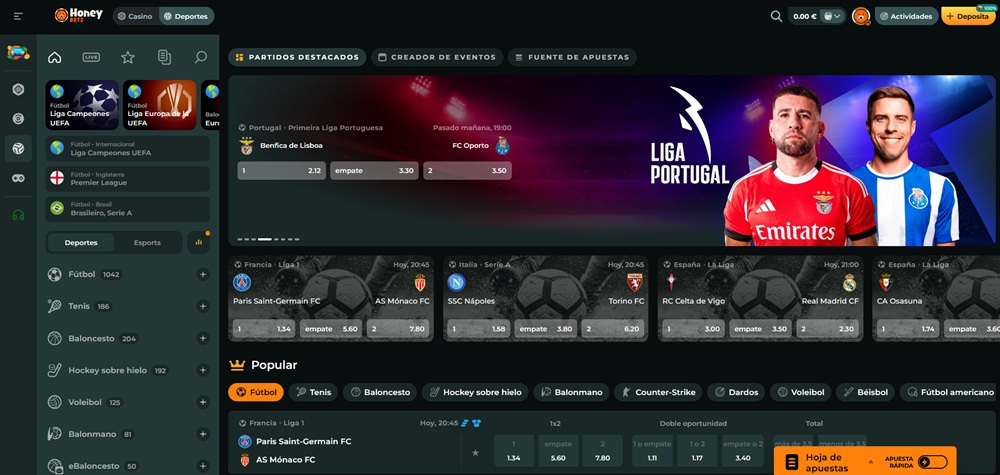The image size is (1000, 475).
Task: Click the RC Celta de Vigo crest
Action: [670, 282]
